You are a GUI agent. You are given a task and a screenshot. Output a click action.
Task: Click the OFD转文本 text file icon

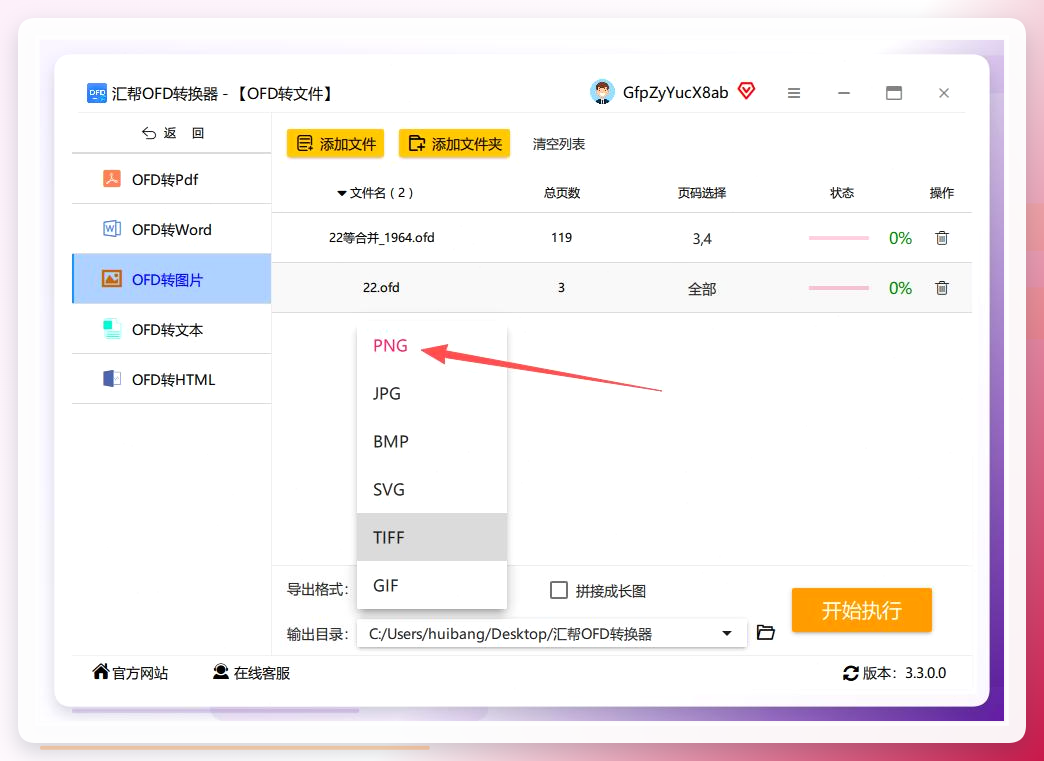(111, 329)
